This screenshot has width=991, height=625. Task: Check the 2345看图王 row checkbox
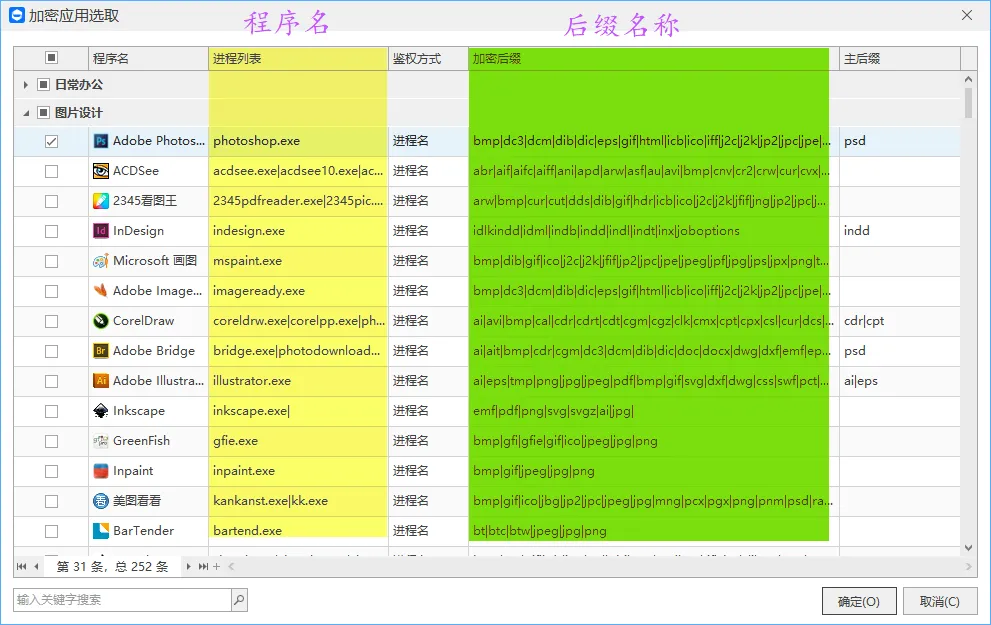(x=51, y=202)
